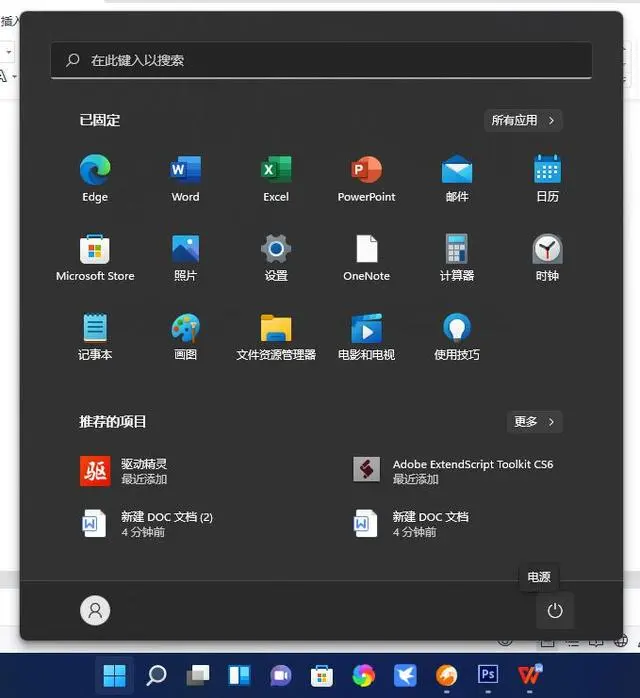The height and width of the screenshot is (698, 640).
Task: Click the user account avatar
Action: (x=95, y=610)
